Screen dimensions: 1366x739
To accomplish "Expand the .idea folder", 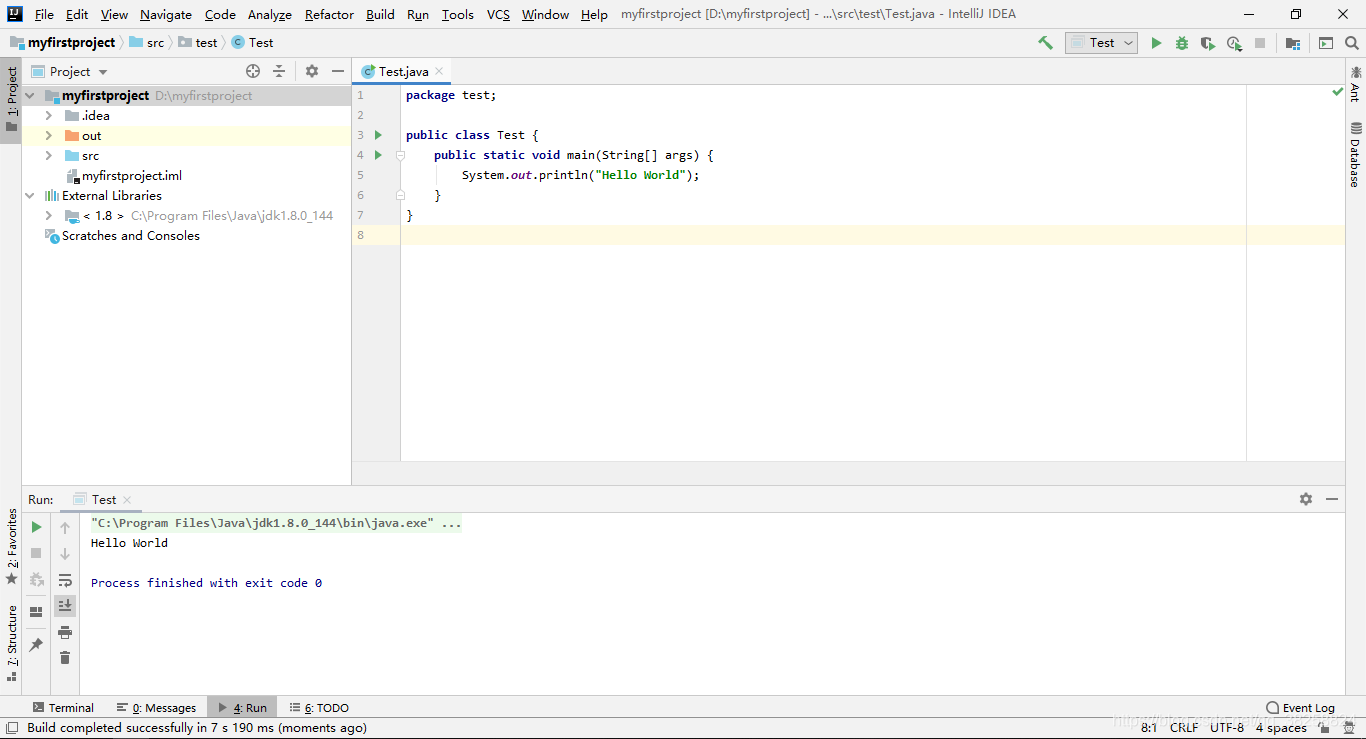I will pyautogui.click(x=48, y=116).
